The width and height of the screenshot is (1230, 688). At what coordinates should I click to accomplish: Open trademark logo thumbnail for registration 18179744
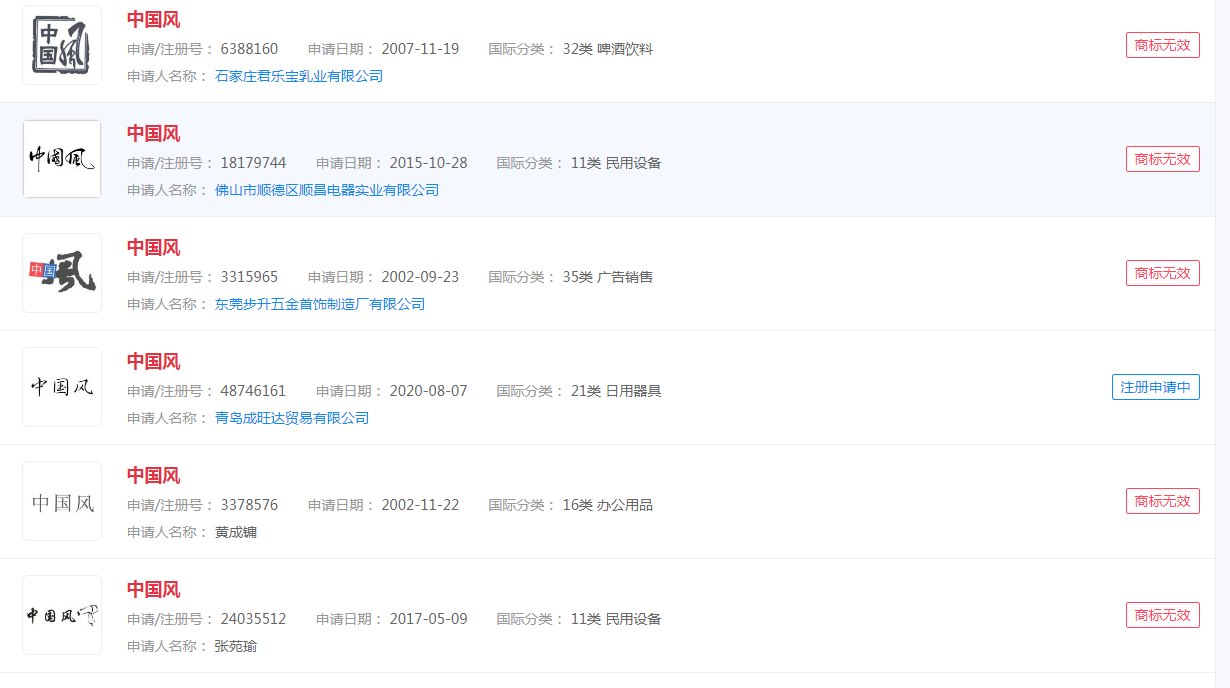pyautogui.click(x=62, y=159)
